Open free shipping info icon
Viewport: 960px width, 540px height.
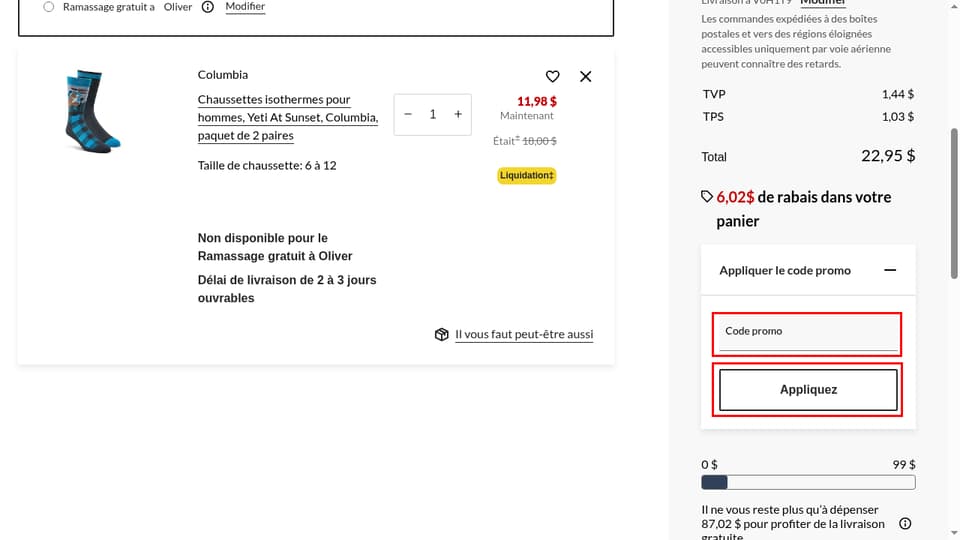coord(905,523)
